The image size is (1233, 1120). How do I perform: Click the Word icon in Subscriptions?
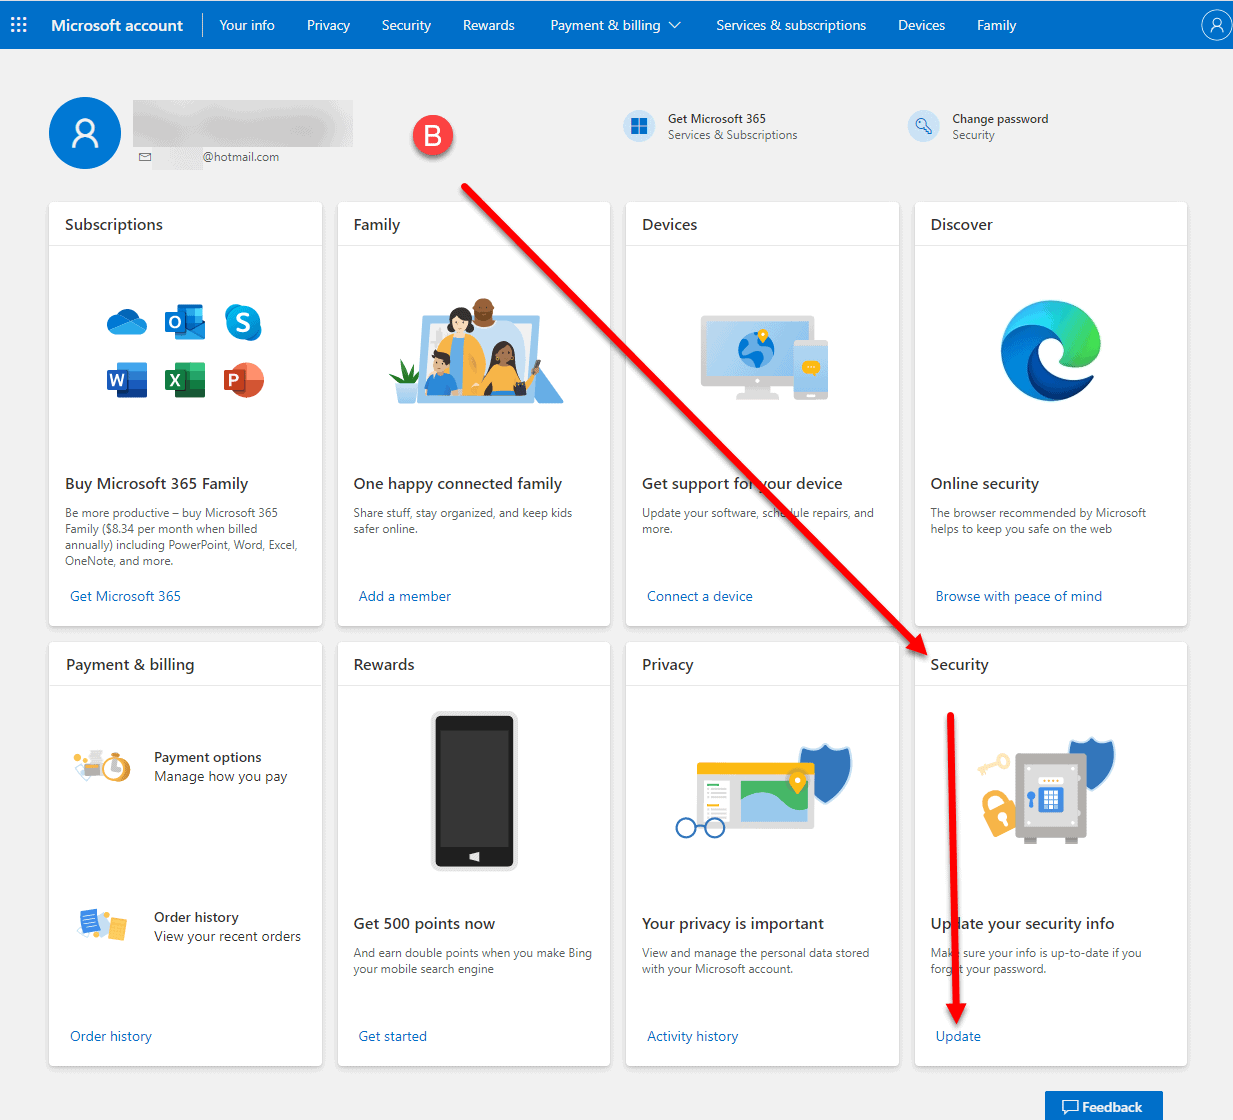point(127,380)
